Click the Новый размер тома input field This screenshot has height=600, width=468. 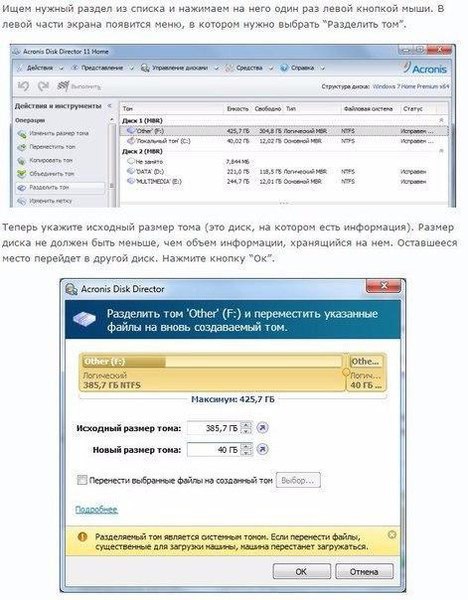[x=214, y=450]
